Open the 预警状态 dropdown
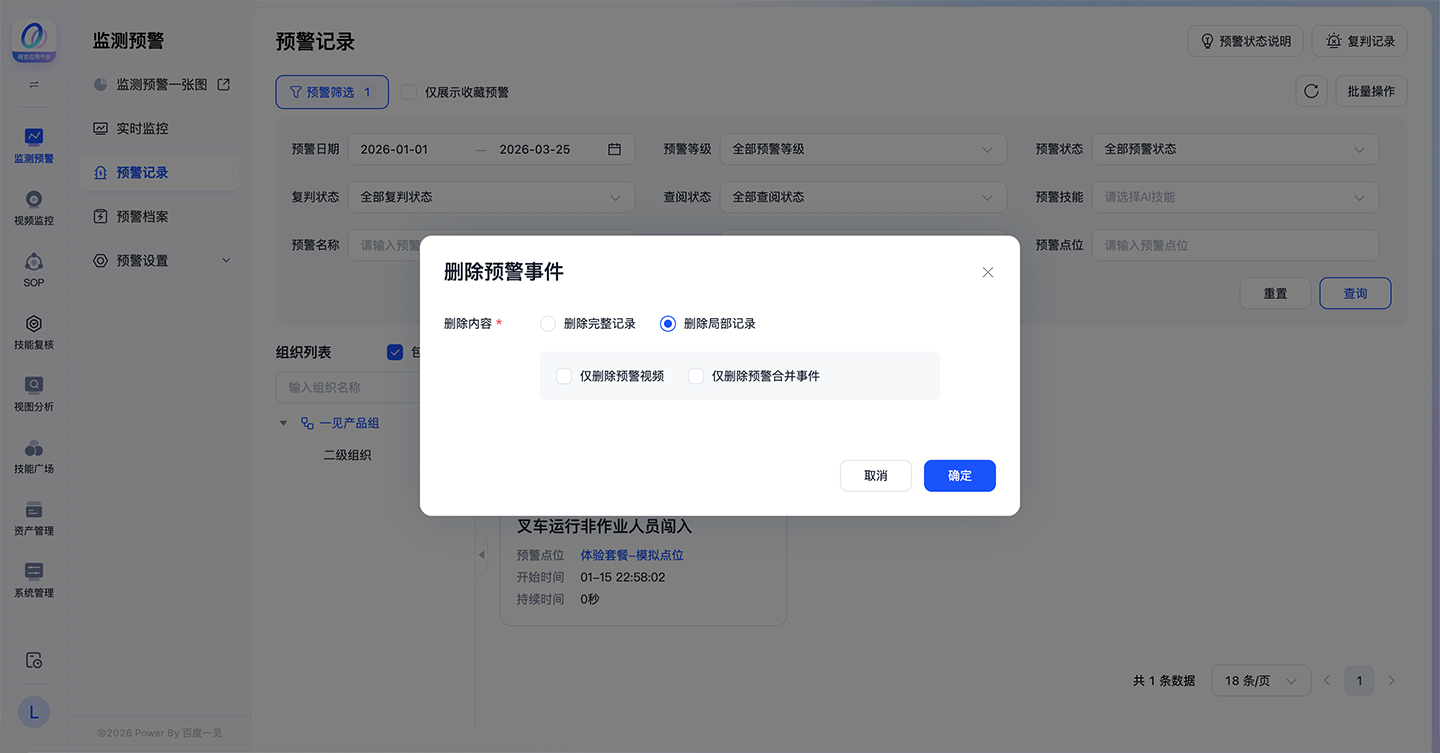Image resolution: width=1440 pixels, height=753 pixels. click(1235, 149)
